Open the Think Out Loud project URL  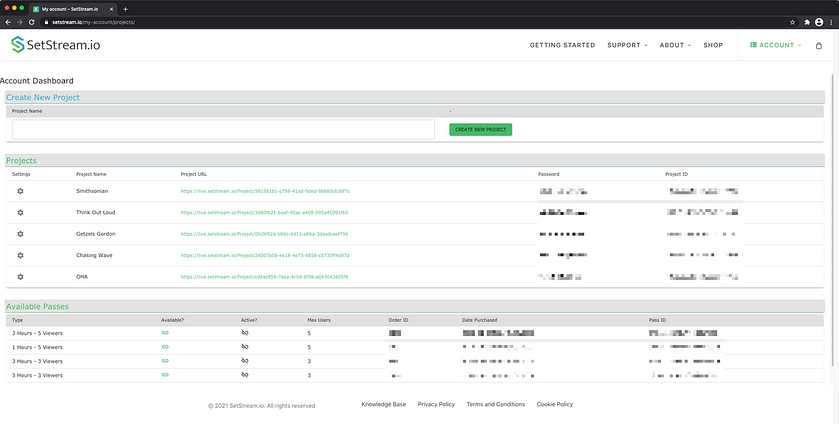tap(264, 213)
